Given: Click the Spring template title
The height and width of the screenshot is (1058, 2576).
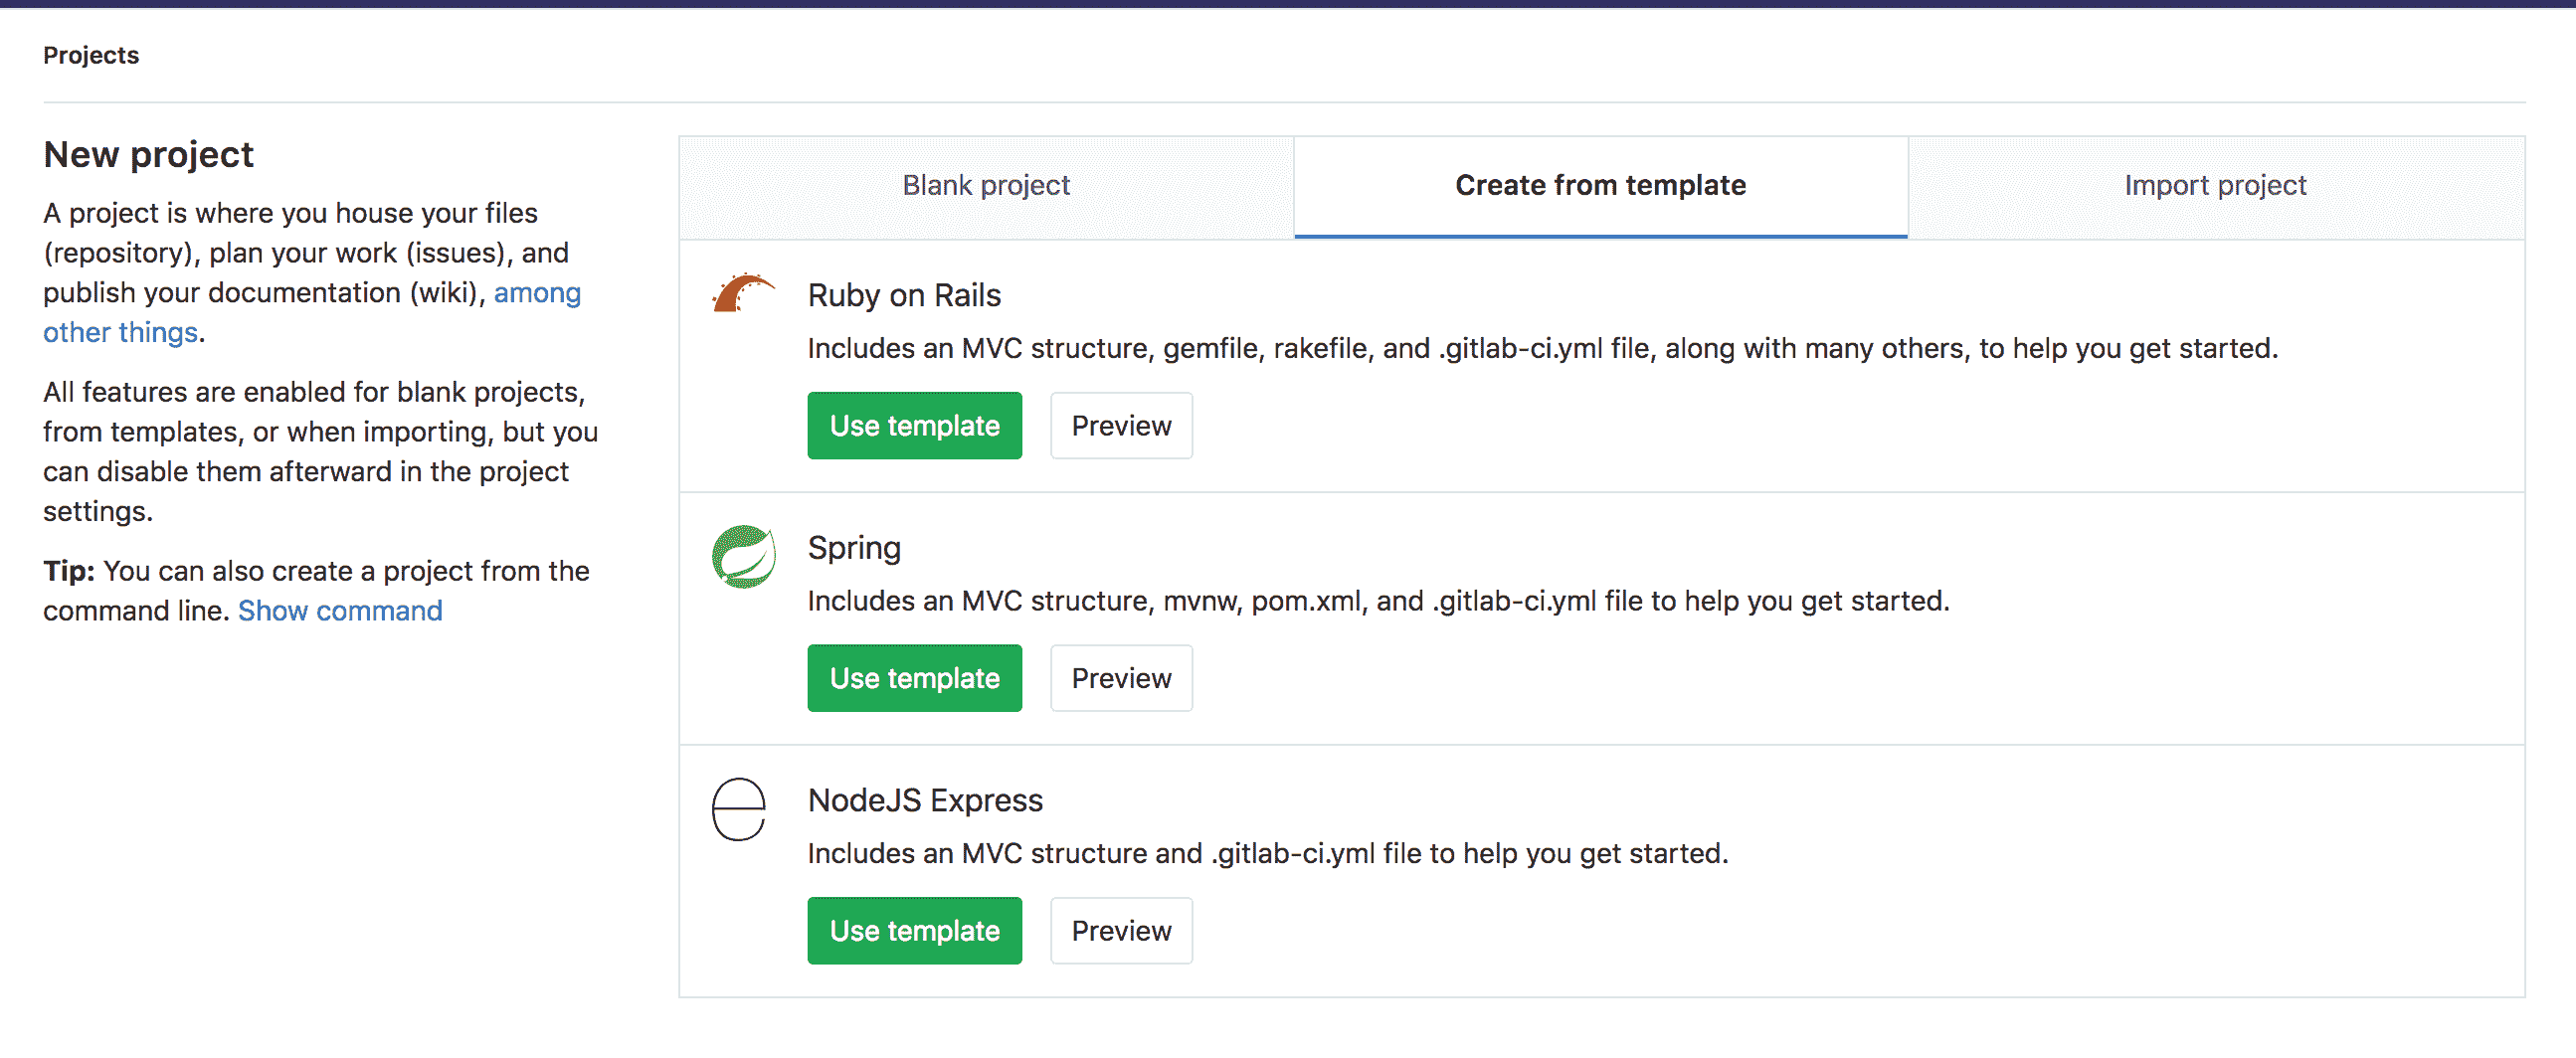Looking at the screenshot, I should (x=853, y=548).
